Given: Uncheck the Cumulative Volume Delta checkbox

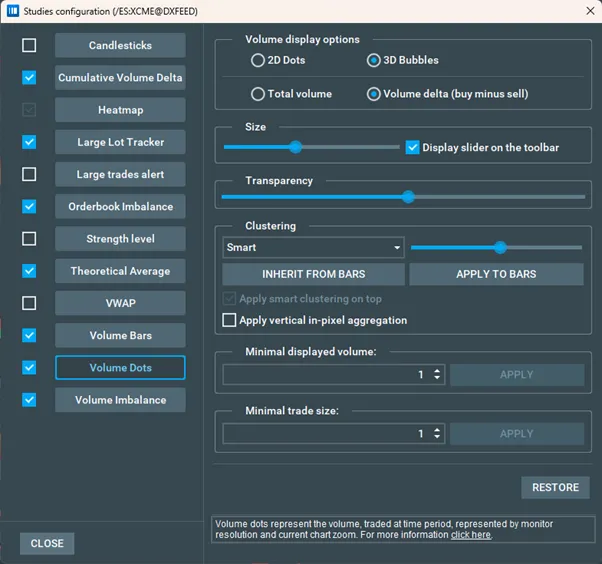Looking at the screenshot, I should [x=29, y=78].
